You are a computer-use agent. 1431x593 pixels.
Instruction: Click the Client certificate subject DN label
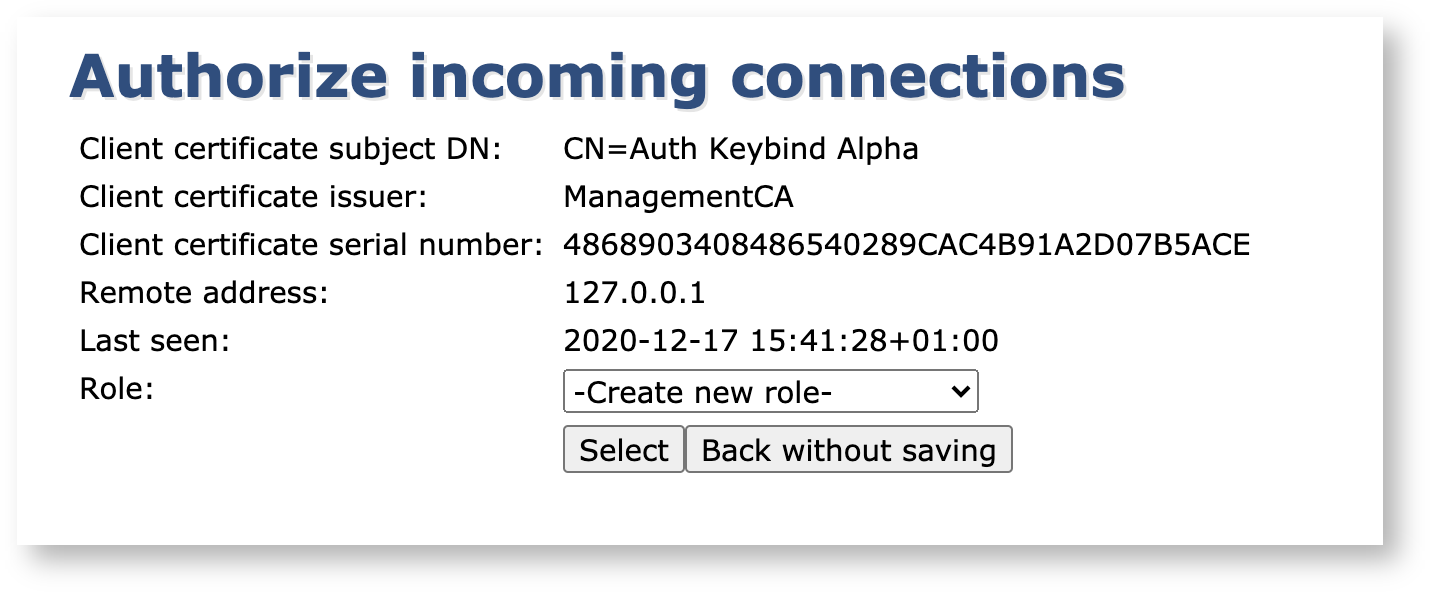click(x=290, y=150)
